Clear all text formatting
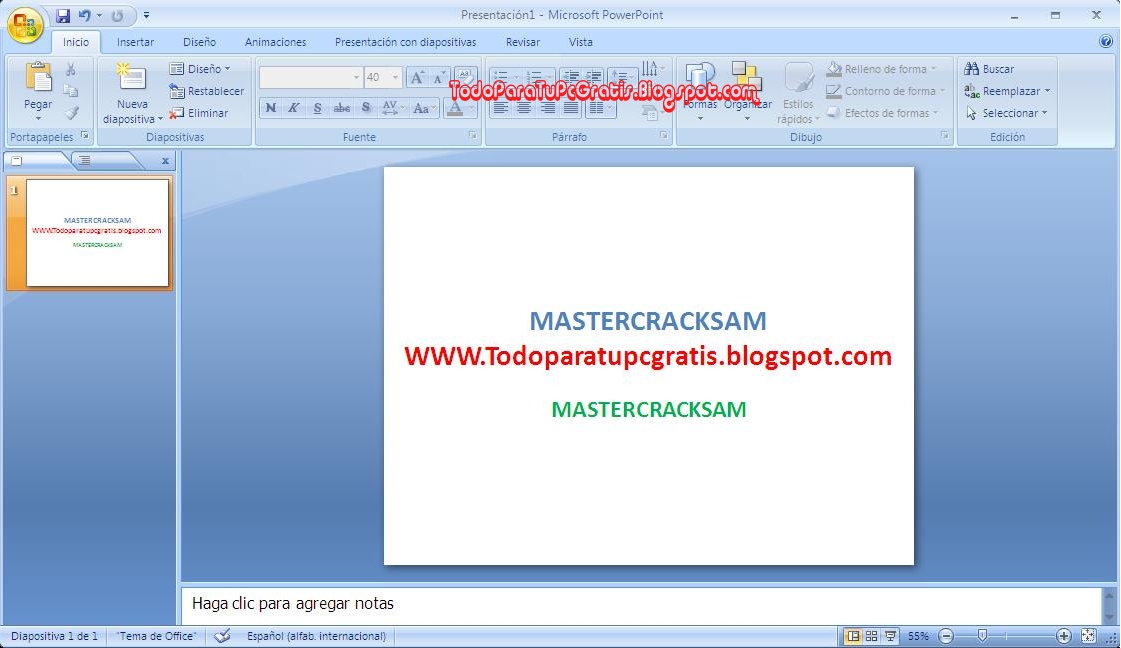This screenshot has width=1121, height=648. click(x=465, y=77)
